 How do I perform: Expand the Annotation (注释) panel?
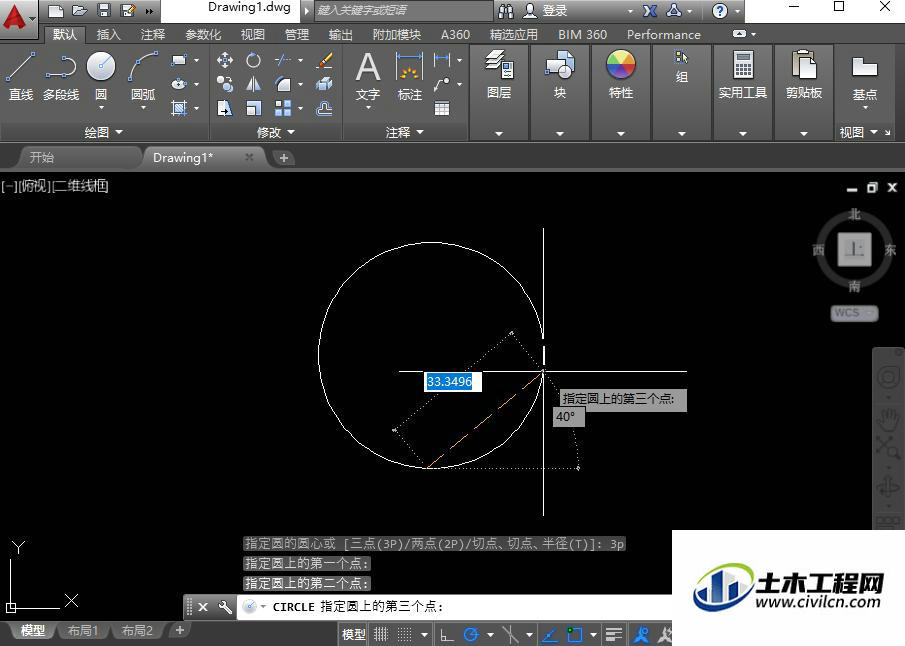pos(405,132)
